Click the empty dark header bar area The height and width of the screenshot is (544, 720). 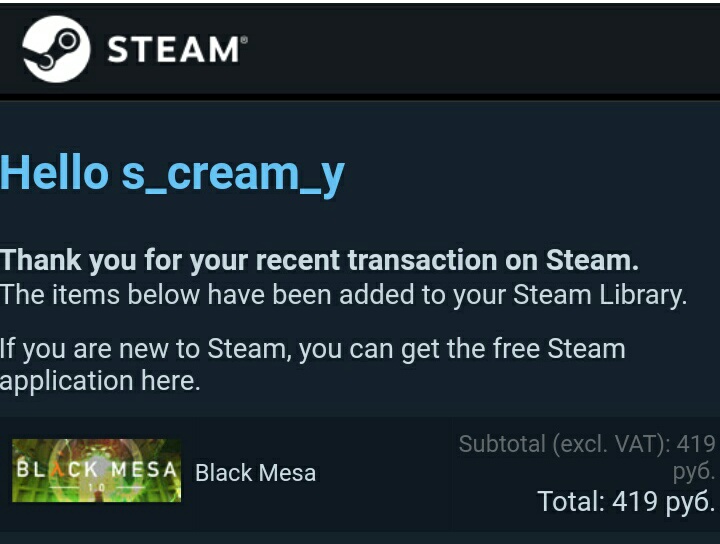click(x=480, y=48)
